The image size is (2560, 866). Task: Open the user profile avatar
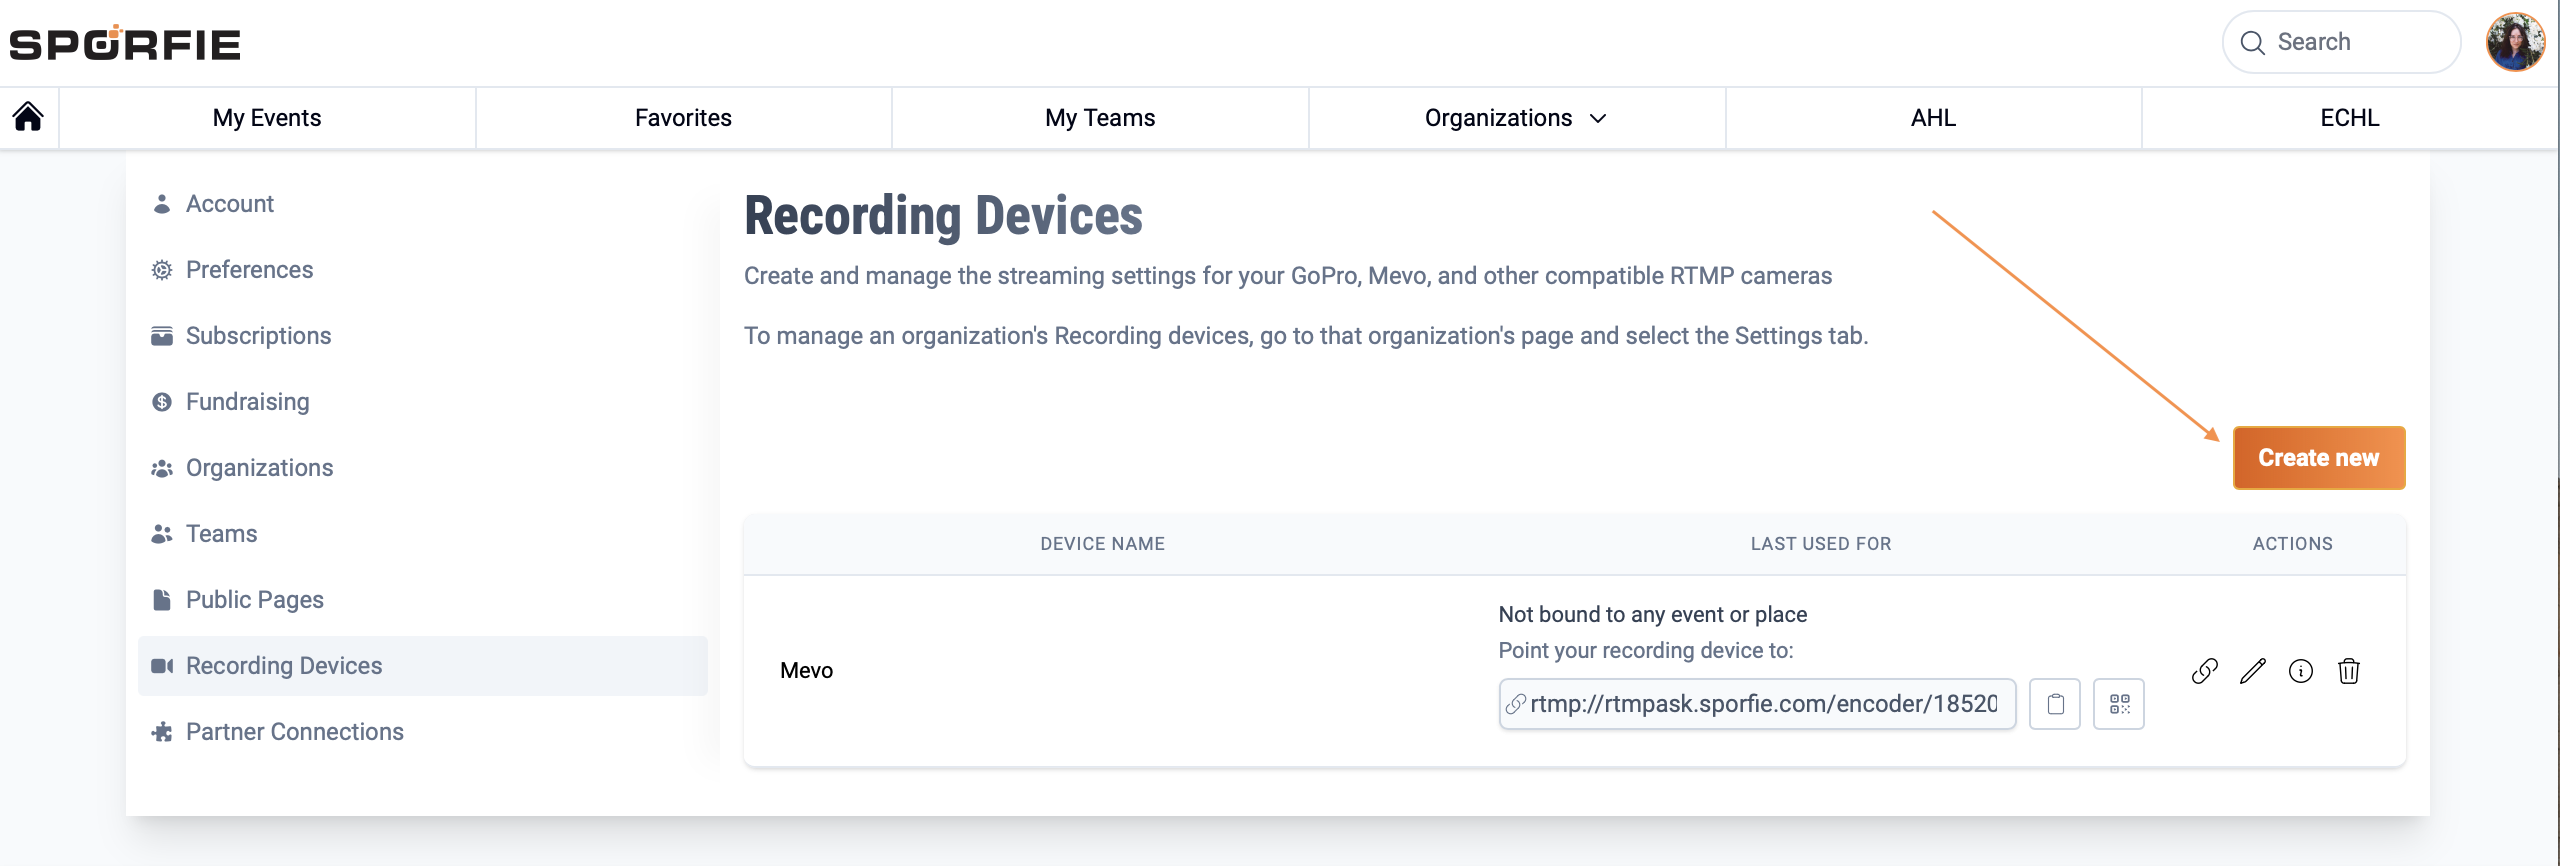(2515, 42)
